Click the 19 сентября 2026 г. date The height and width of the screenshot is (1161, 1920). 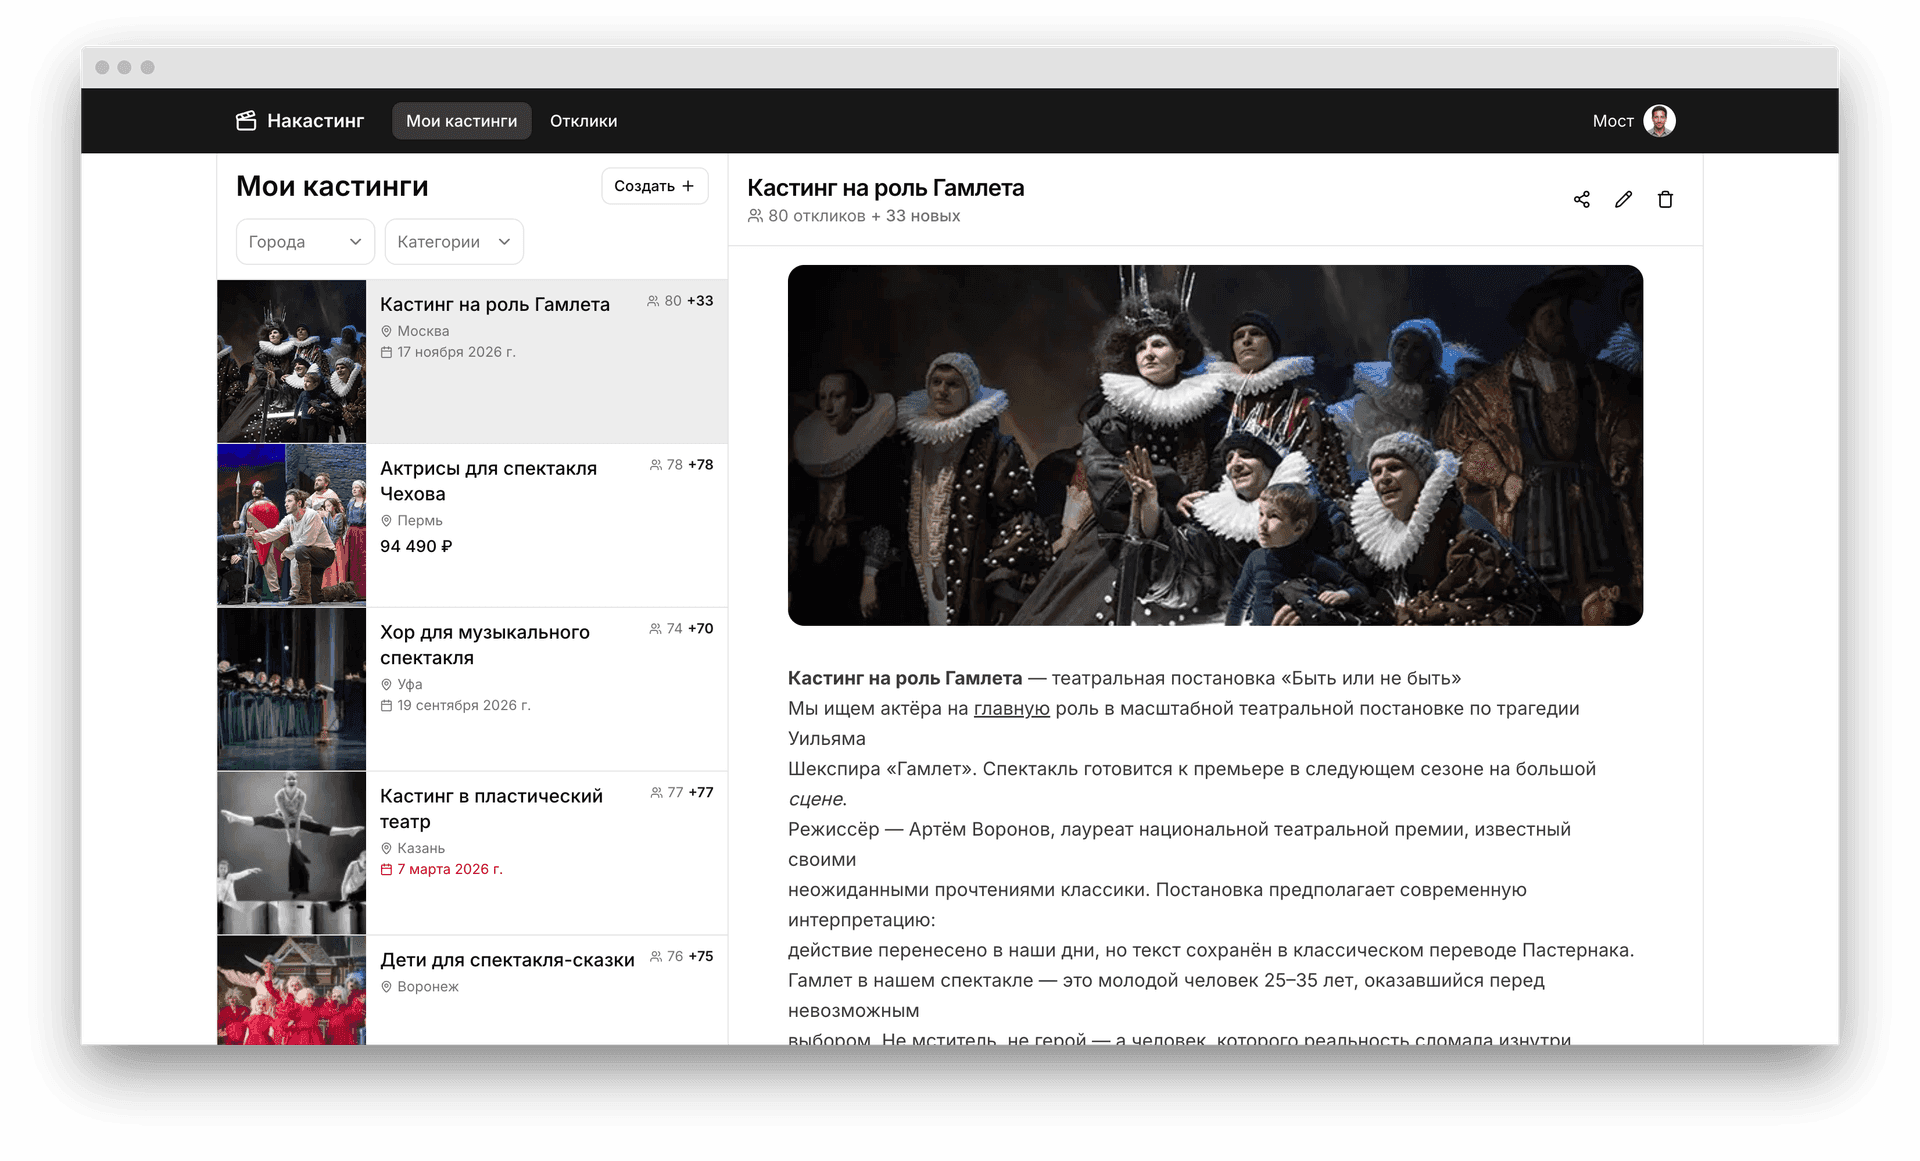point(464,706)
